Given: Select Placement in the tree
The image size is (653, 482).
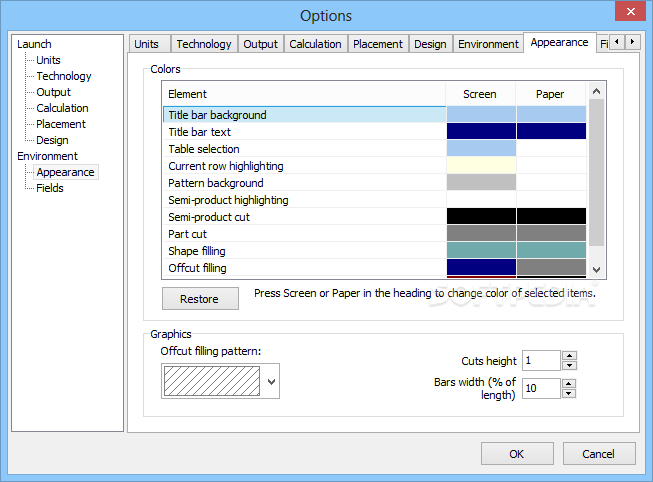Looking at the screenshot, I should coord(61,124).
